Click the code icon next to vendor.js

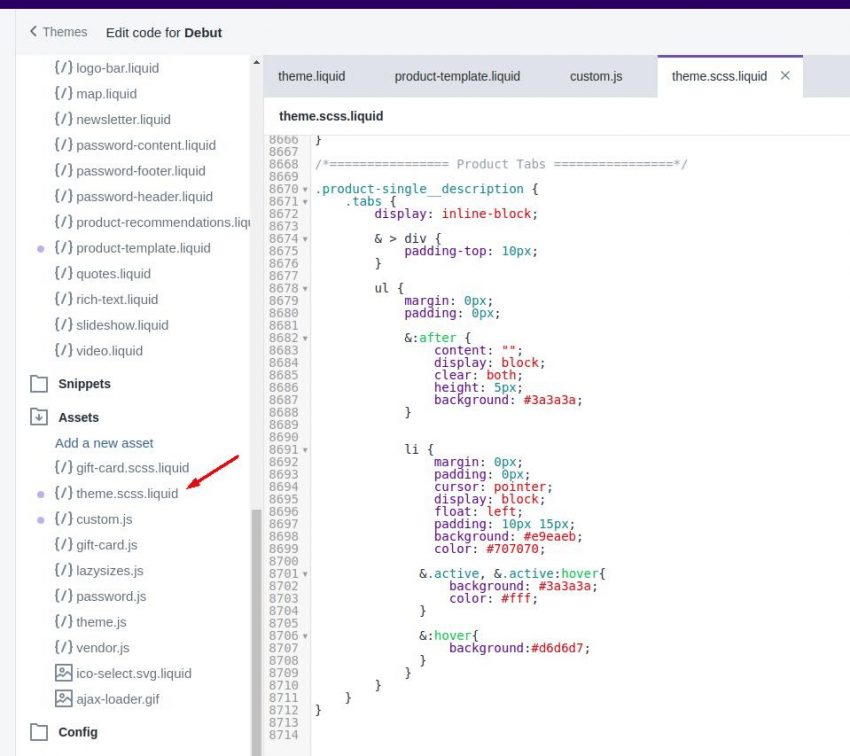(x=63, y=647)
